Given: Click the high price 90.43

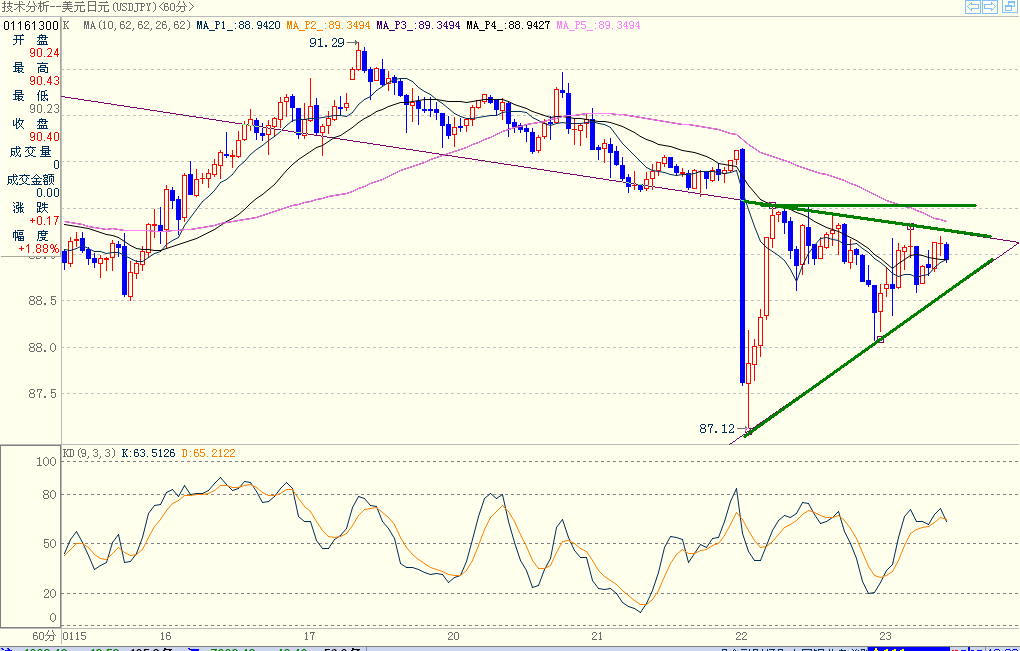Looking at the screenshot, I should tap(44, 81).
